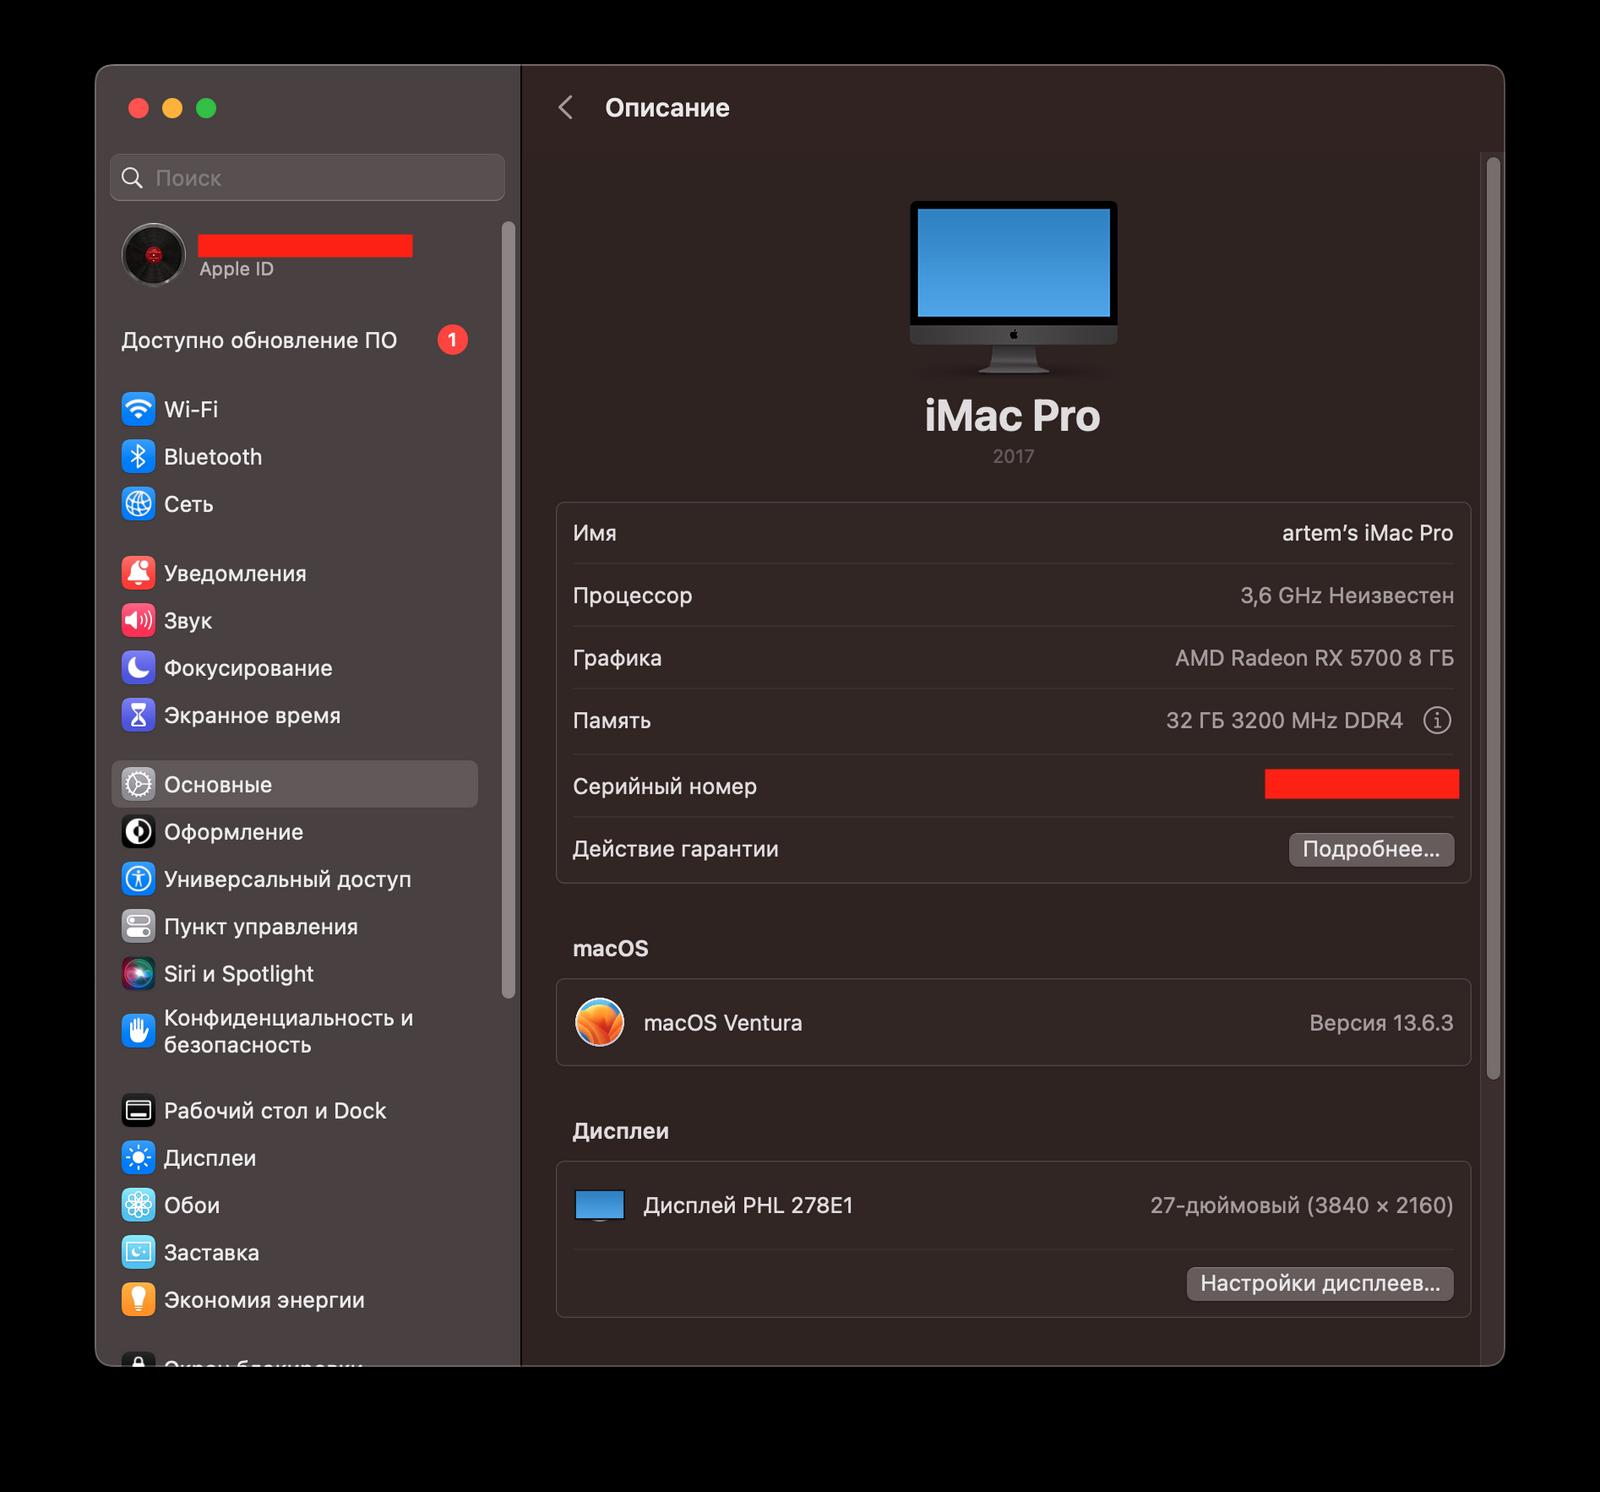
Task: Click the macOS Ventura logo icon
Action: click(599, 1023)
